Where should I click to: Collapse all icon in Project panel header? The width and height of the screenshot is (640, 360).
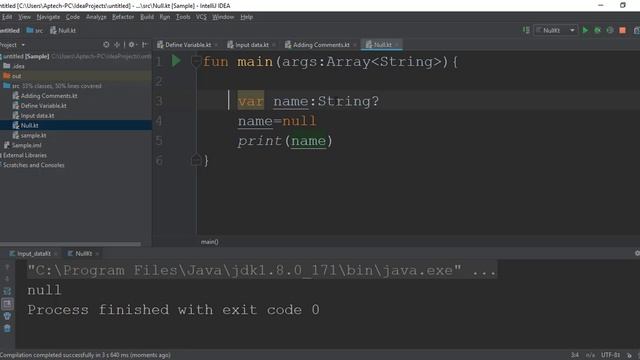117,44
